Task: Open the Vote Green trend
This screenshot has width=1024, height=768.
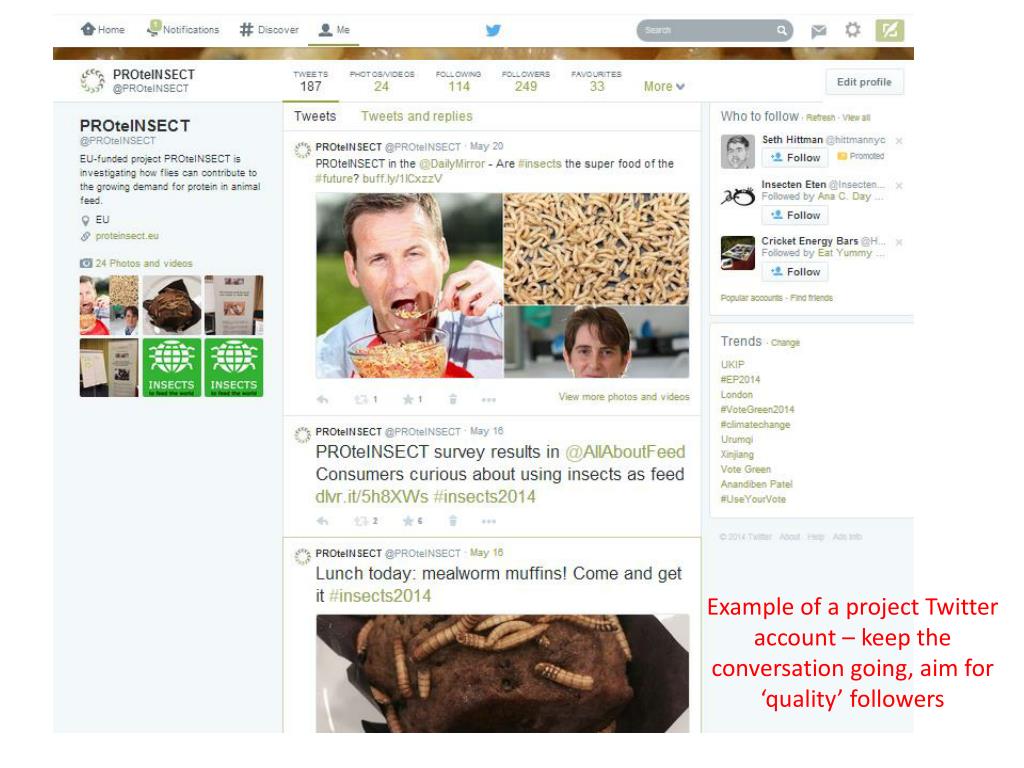Action: (745, 469)
